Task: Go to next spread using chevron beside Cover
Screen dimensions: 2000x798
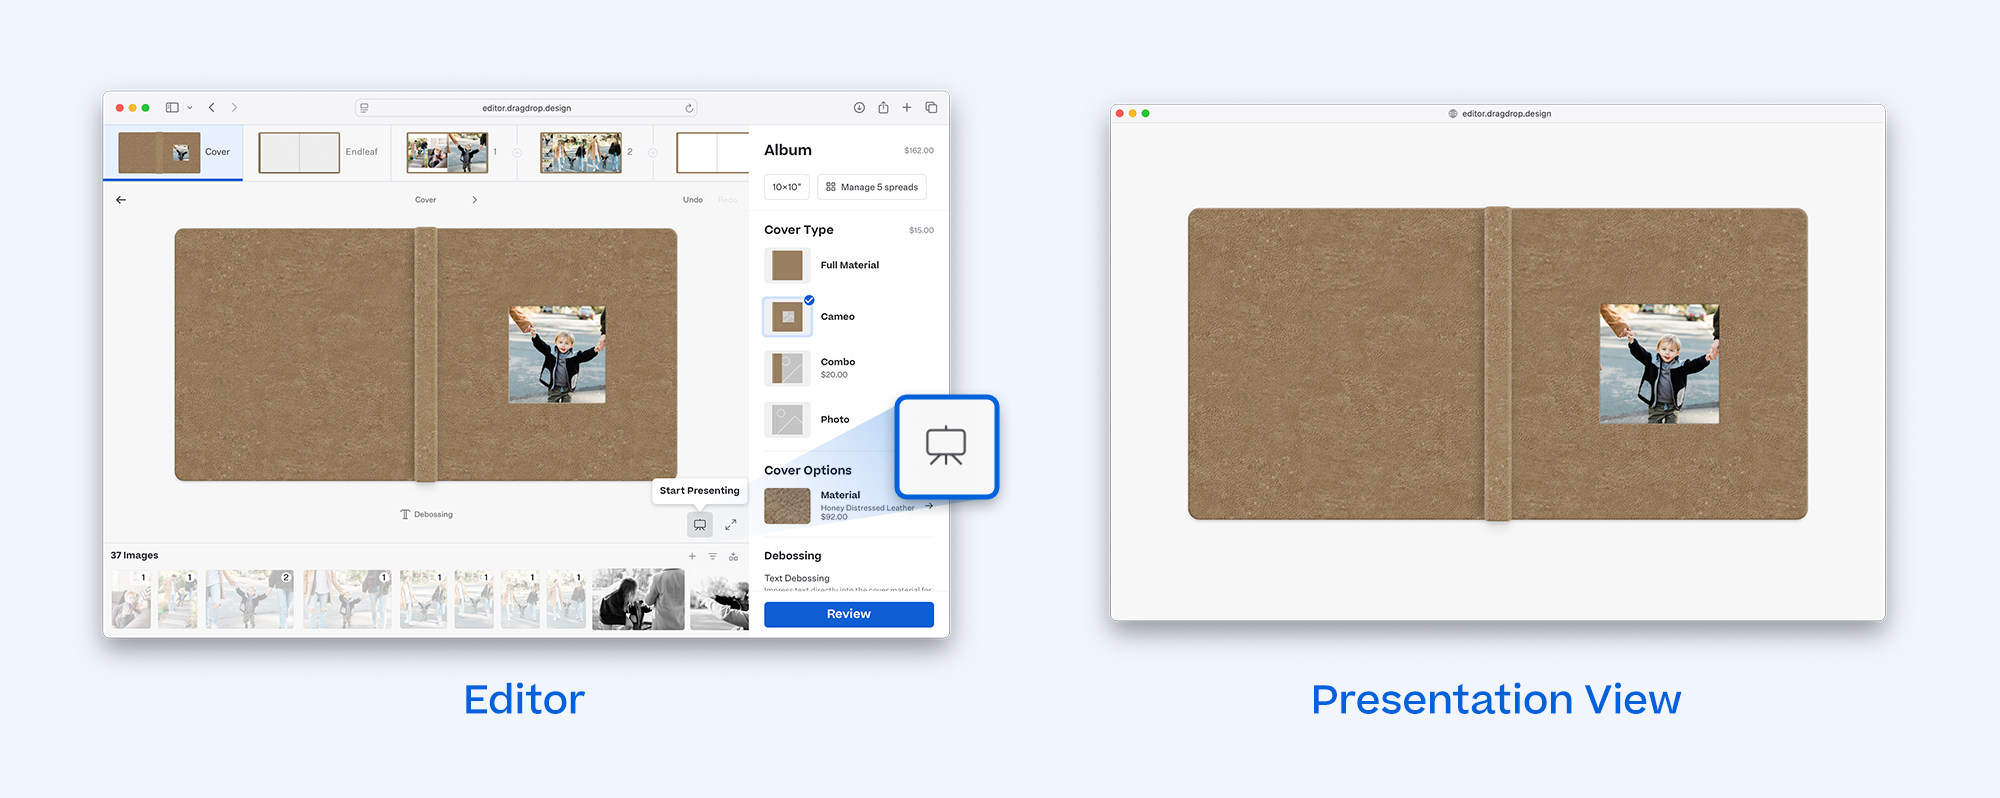Action: point(474,200)
